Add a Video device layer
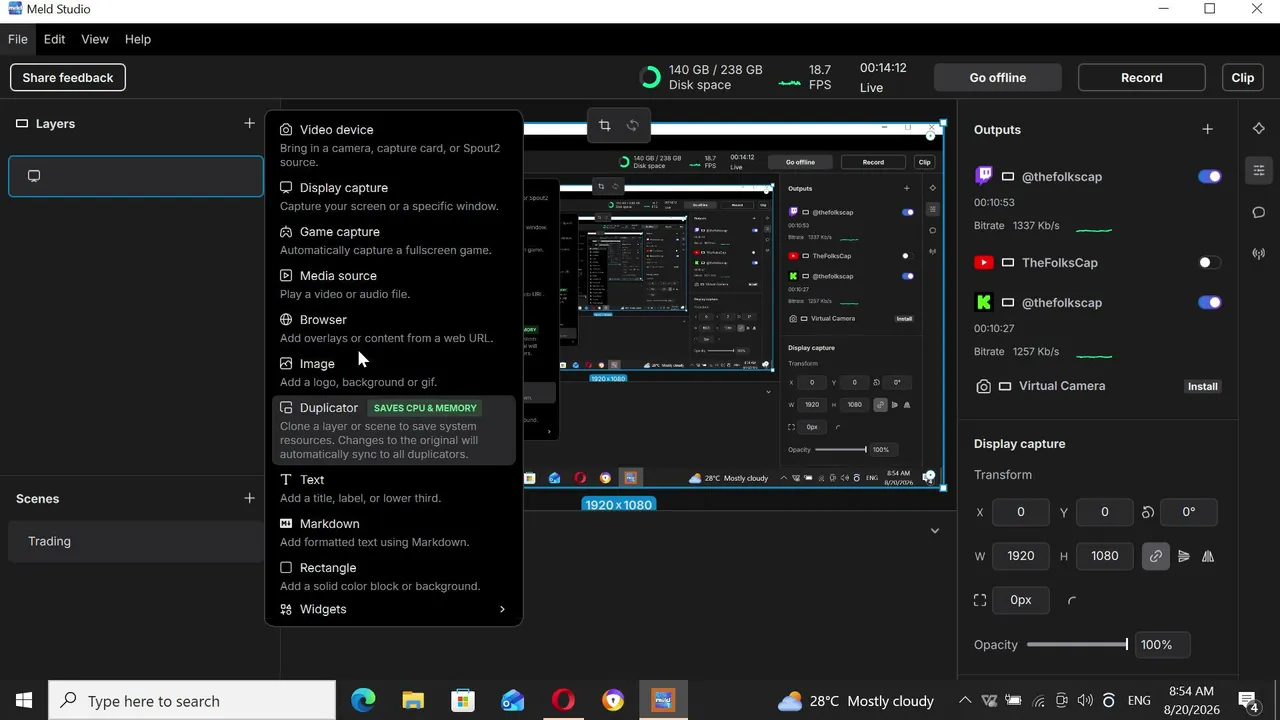Screen dimensions: 1280x720 [x=393, y=145]
